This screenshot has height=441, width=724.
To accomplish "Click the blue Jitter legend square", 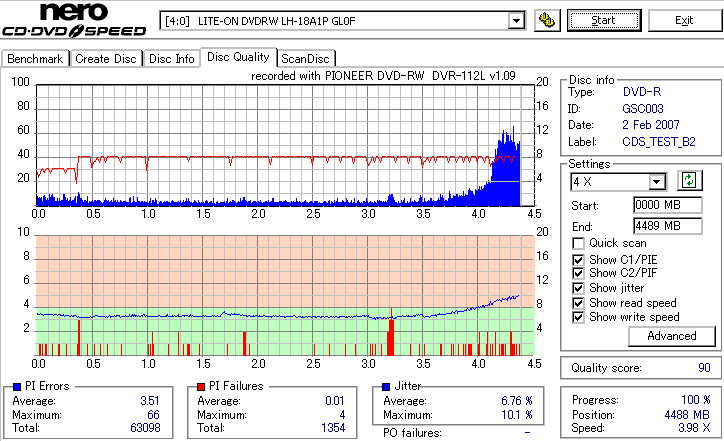I will (386, 387).
